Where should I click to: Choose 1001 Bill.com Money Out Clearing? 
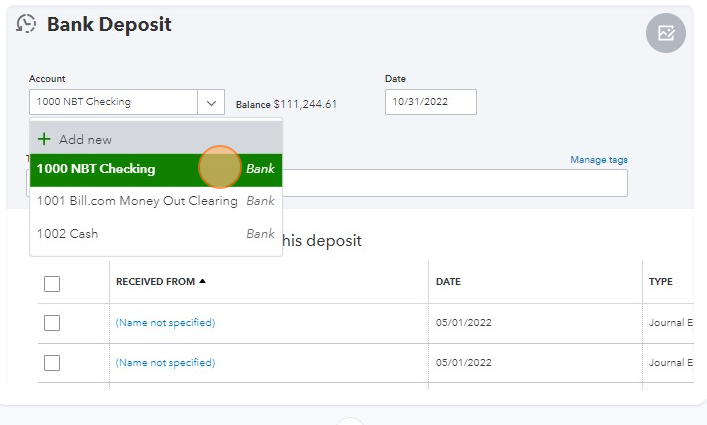137,201
